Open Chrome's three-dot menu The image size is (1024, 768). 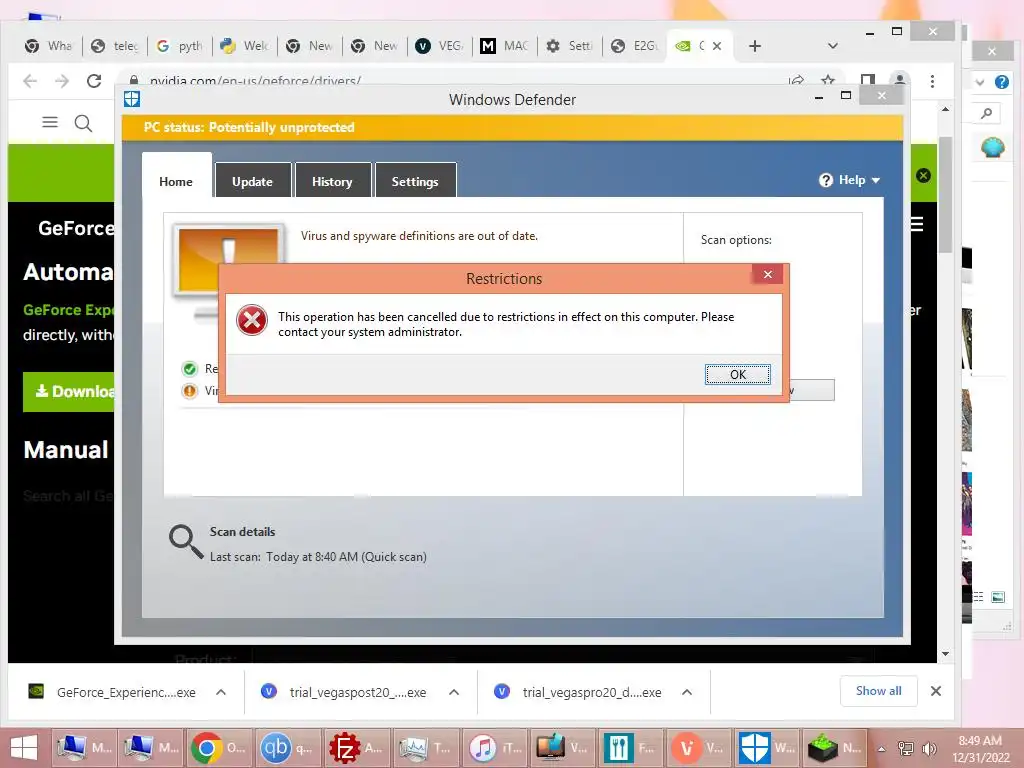tap(932, 81)
